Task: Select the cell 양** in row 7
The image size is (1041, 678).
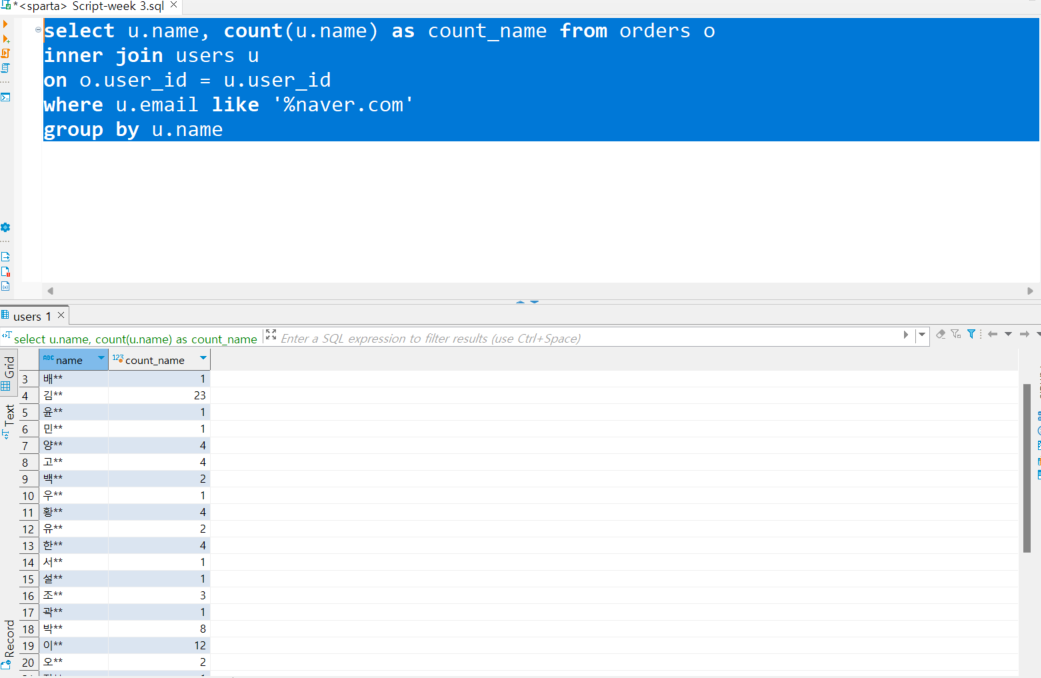Action: click(x=74, y=445)
